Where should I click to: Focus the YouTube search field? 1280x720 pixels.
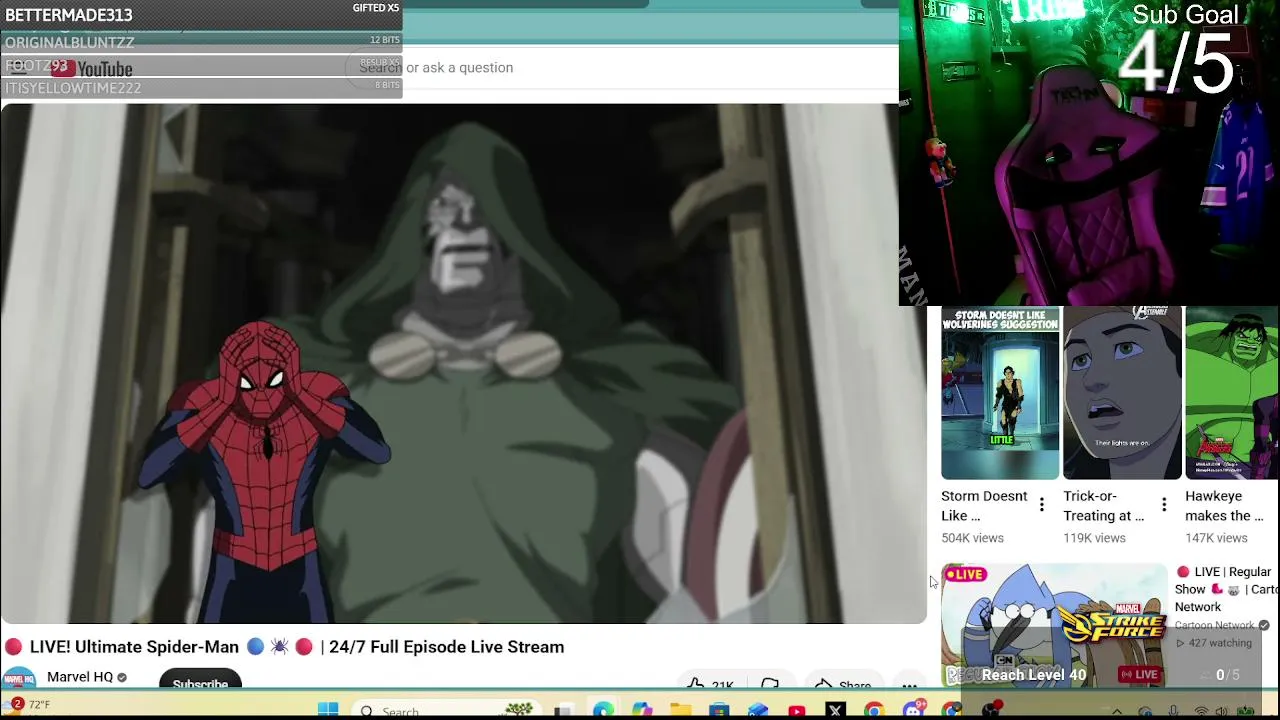620,67
